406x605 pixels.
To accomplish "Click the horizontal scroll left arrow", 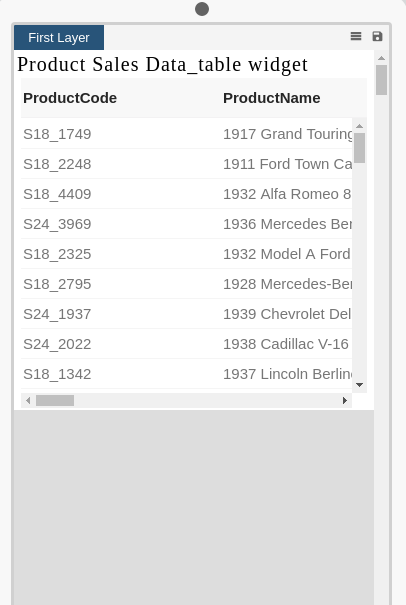I will pyautogui.click(x=28, y=401).
